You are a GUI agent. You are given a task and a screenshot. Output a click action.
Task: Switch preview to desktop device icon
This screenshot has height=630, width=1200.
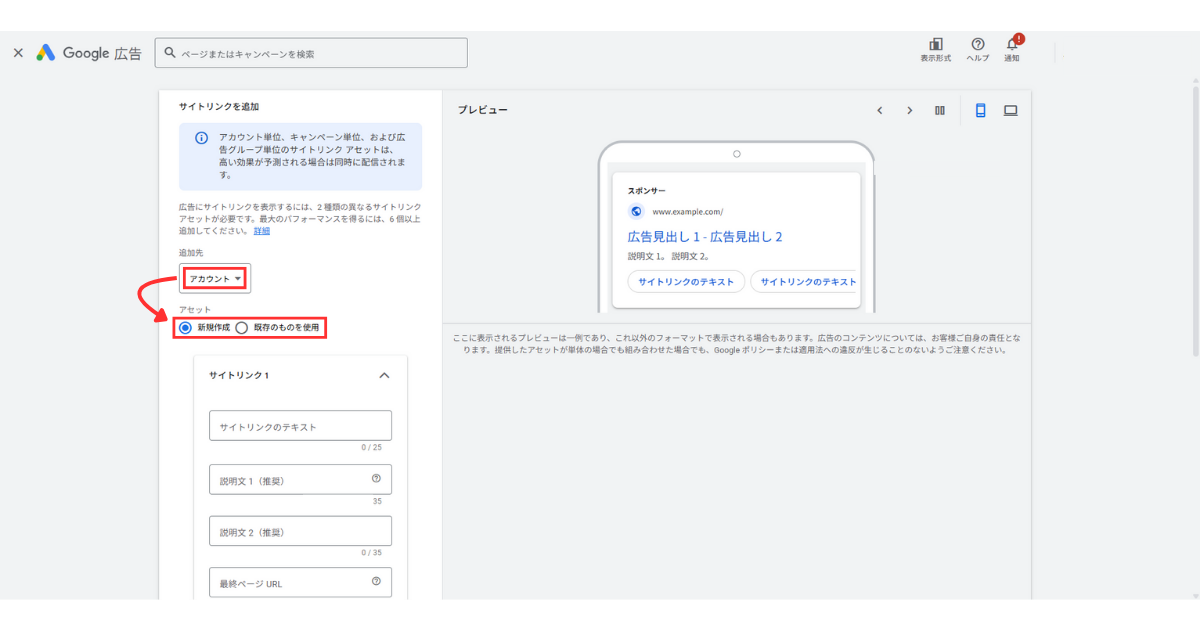pos(1011,111)
